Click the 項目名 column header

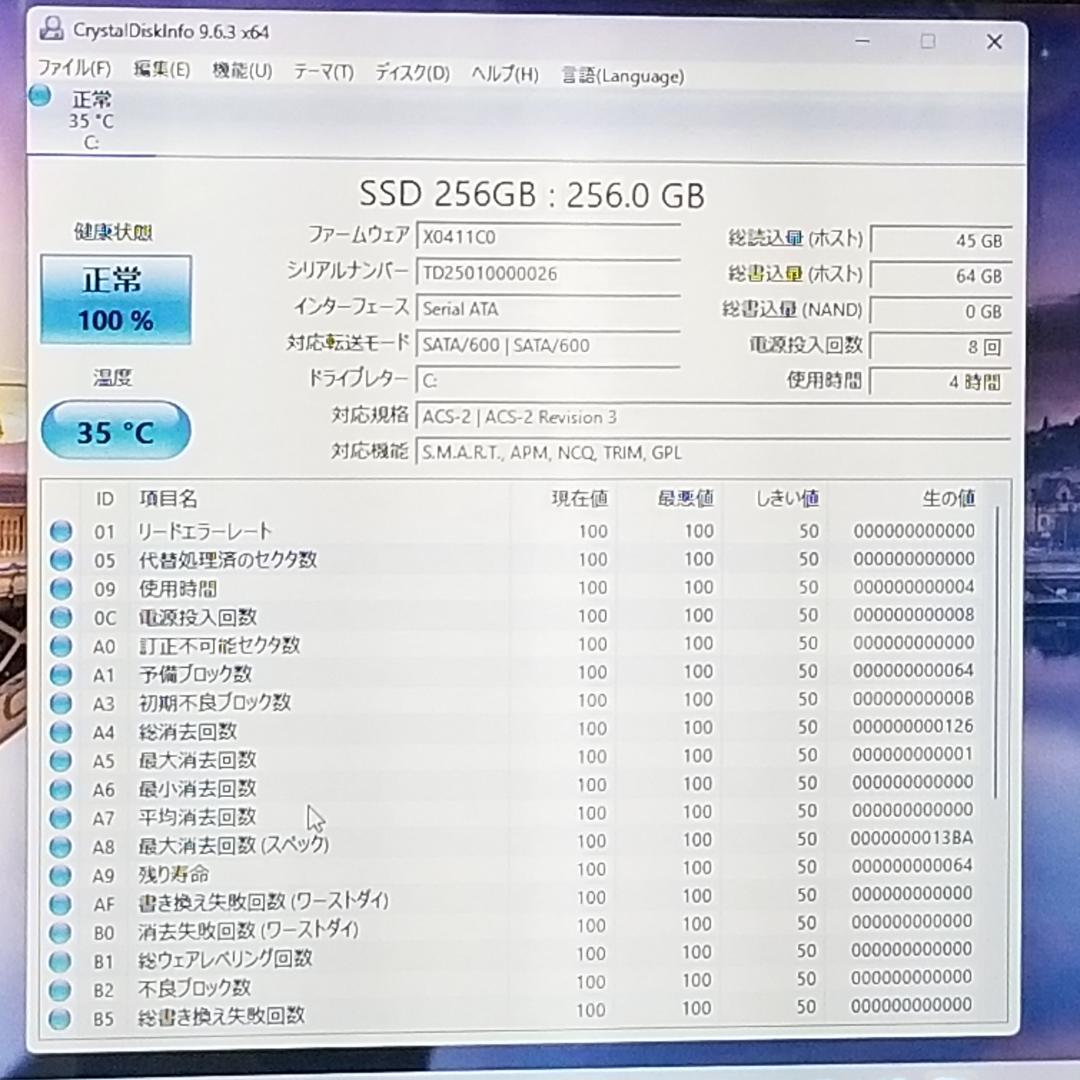(x=168, y=498)
